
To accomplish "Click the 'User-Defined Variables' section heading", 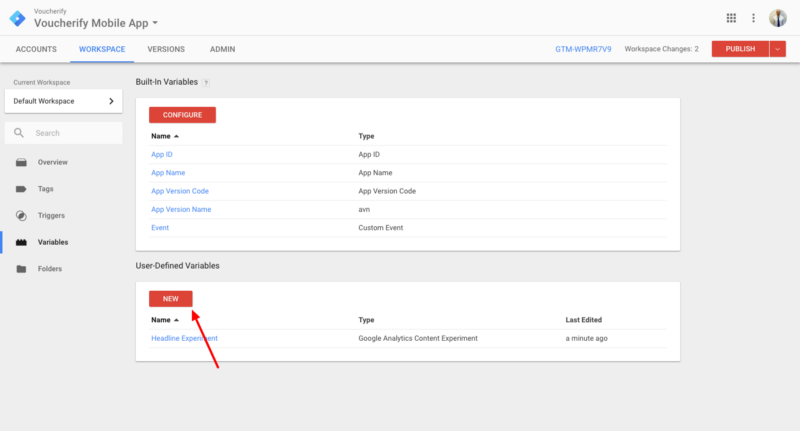I will [178, 266].
